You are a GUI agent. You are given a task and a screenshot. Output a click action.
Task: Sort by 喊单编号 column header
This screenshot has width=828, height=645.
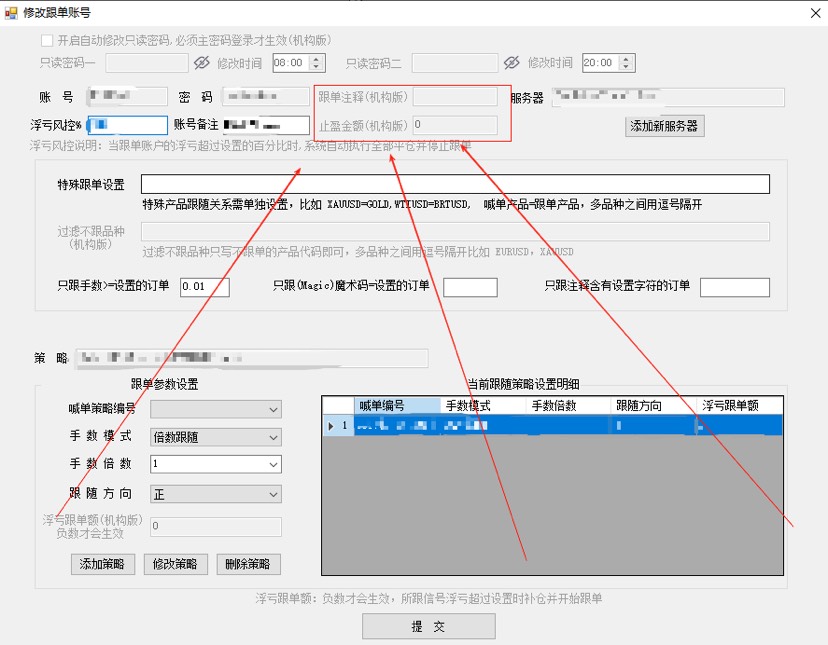[397, 406]
